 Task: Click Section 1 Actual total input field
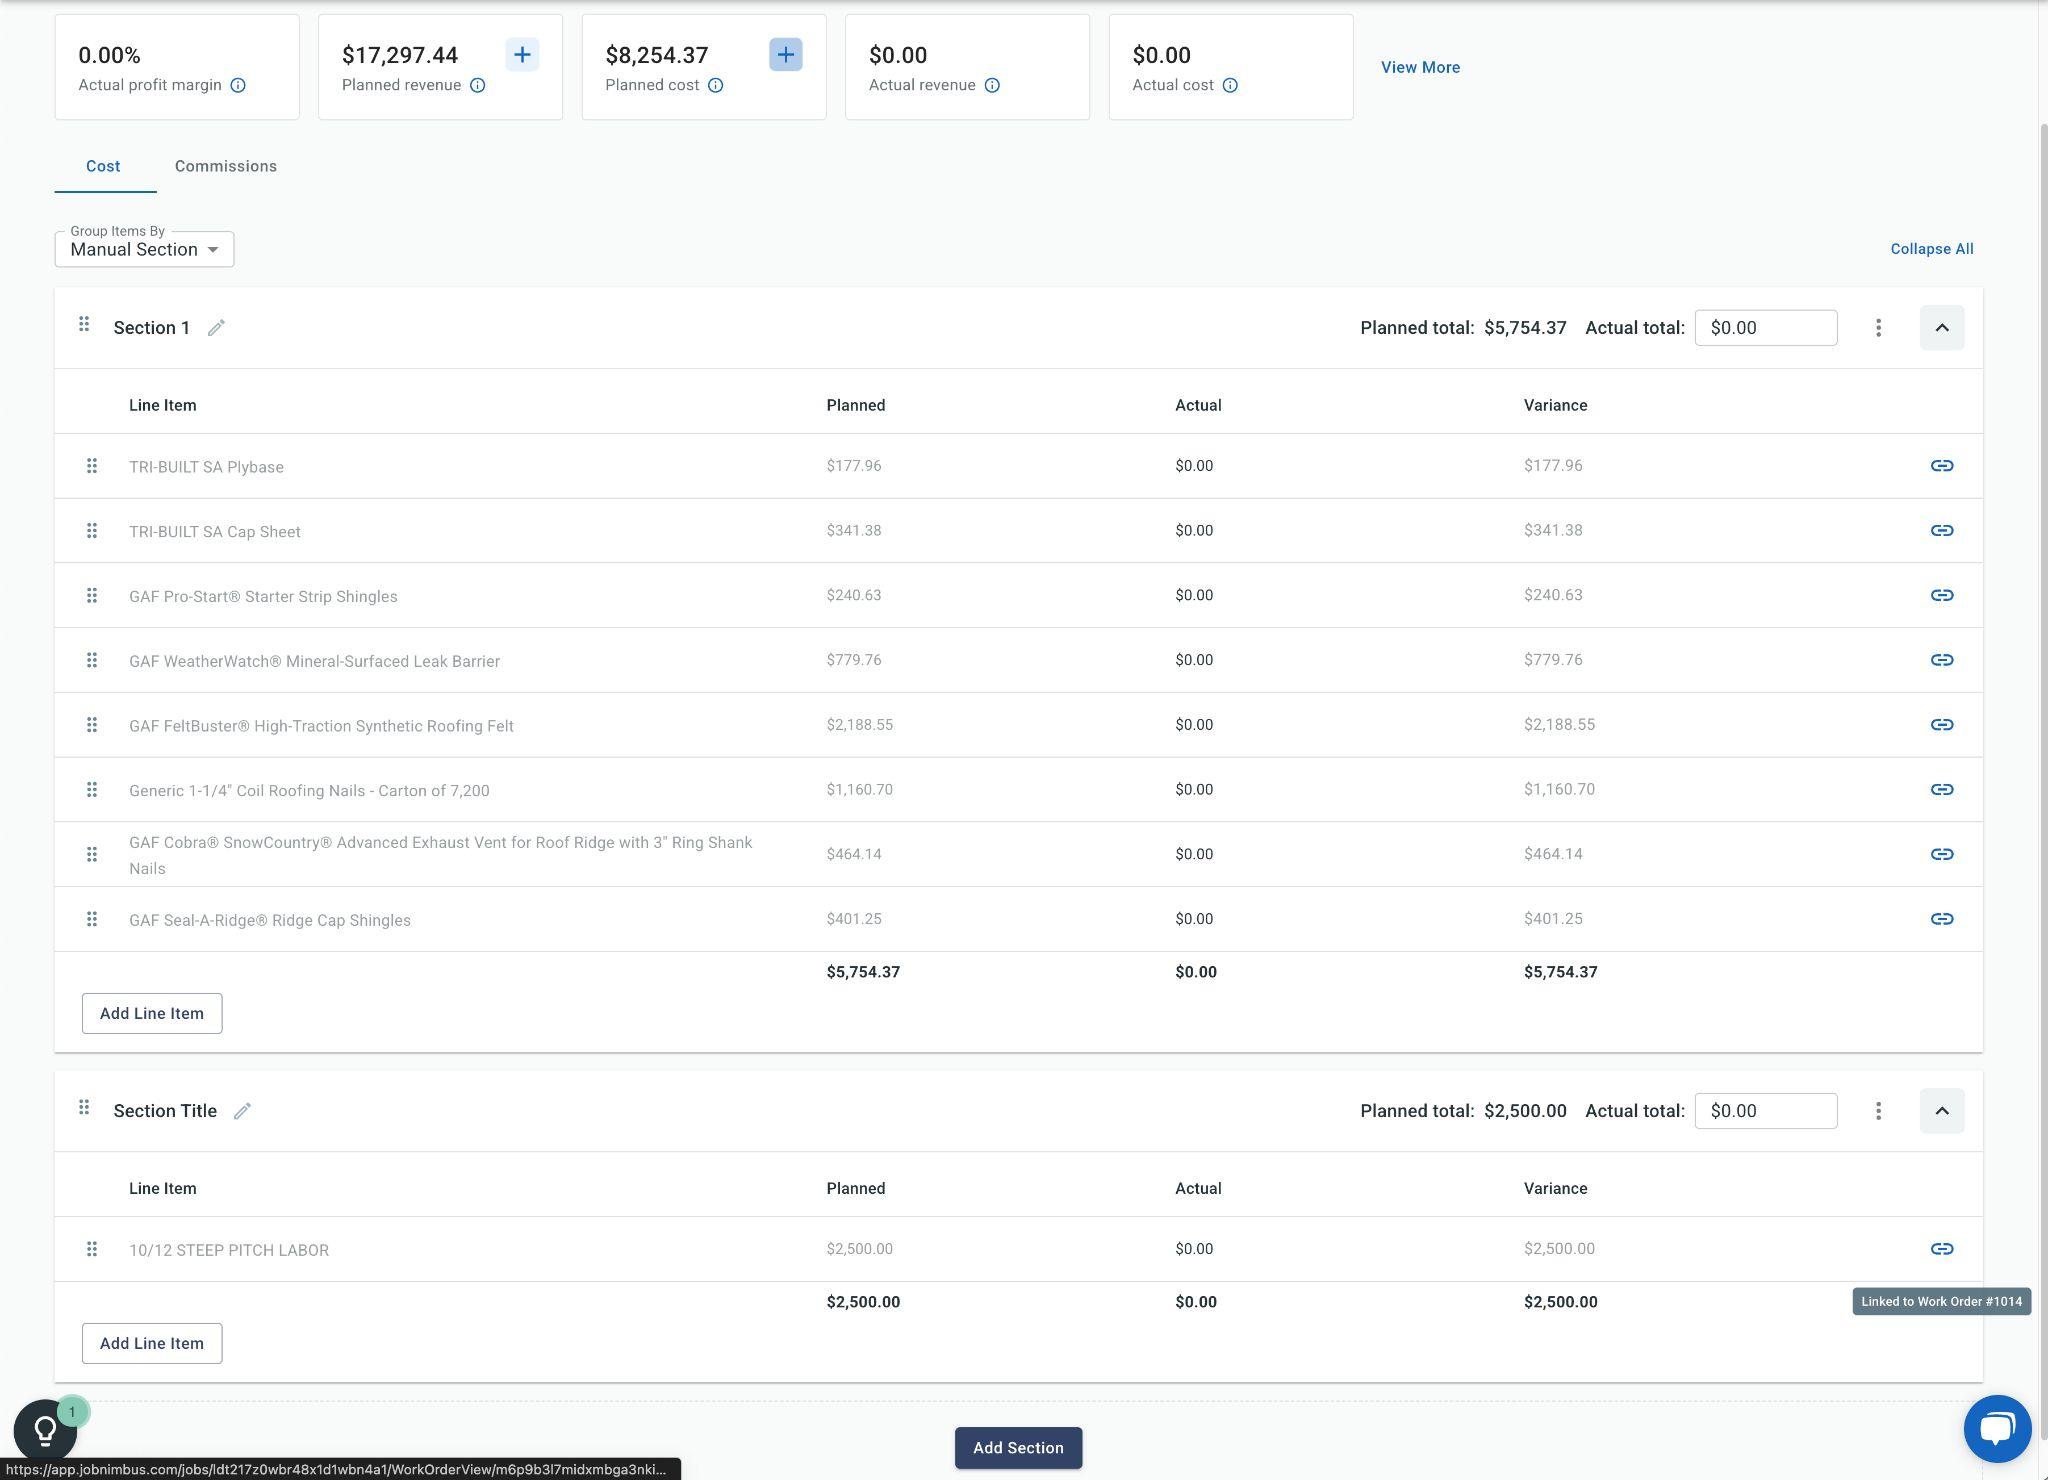pos(1765,328)
